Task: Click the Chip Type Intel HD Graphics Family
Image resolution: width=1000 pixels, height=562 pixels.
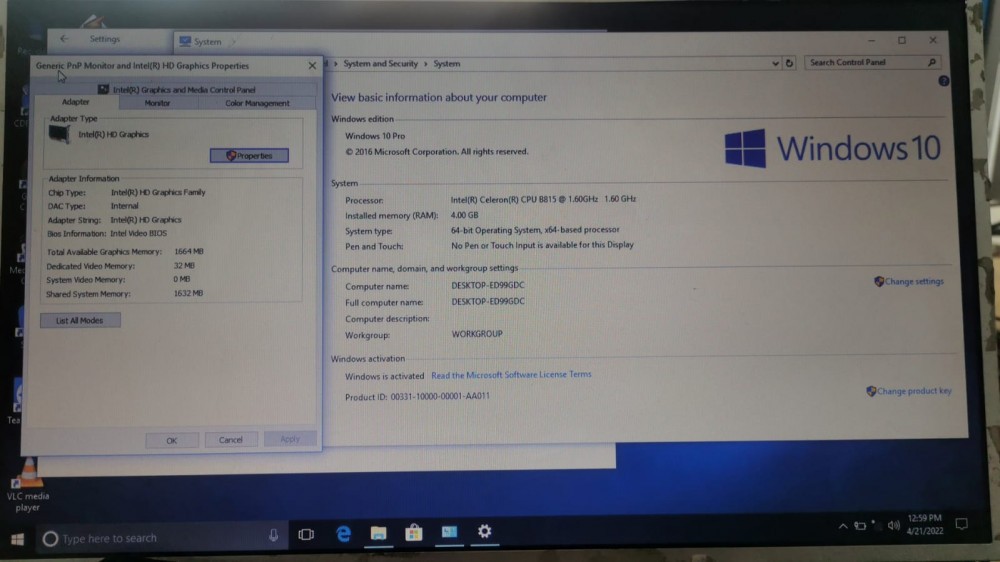Action: click(158, 192)
